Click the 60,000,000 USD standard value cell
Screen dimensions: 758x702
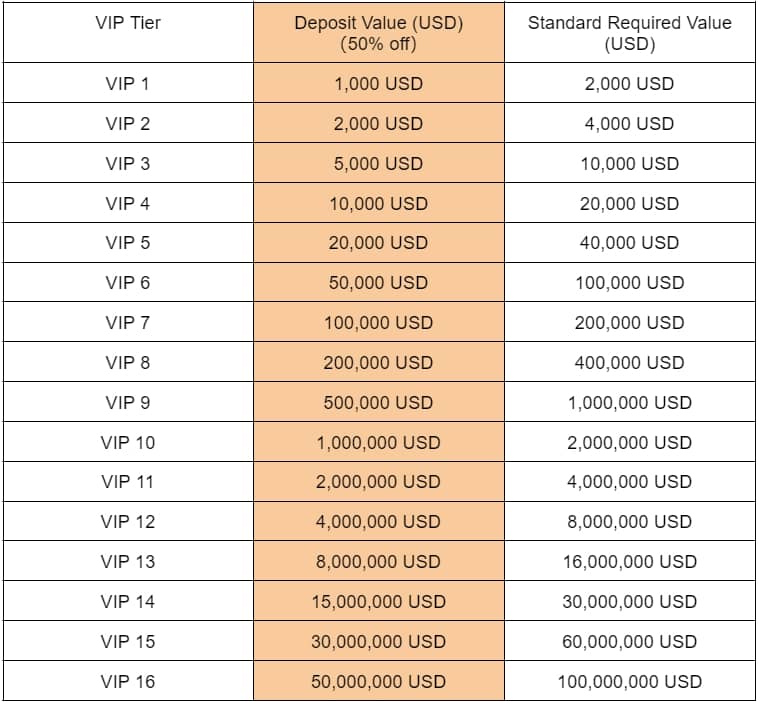pos(629,642)
